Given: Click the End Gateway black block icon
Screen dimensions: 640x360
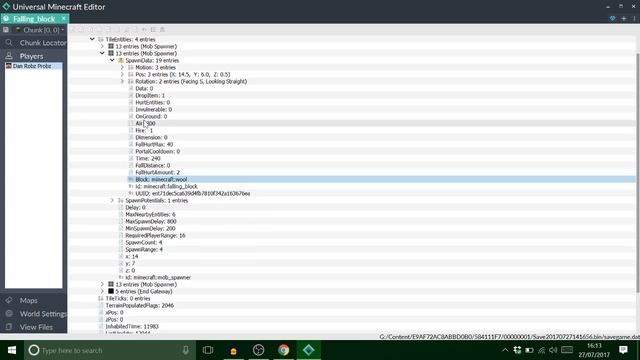Looking at the screenshot, I should pos(111,291).
